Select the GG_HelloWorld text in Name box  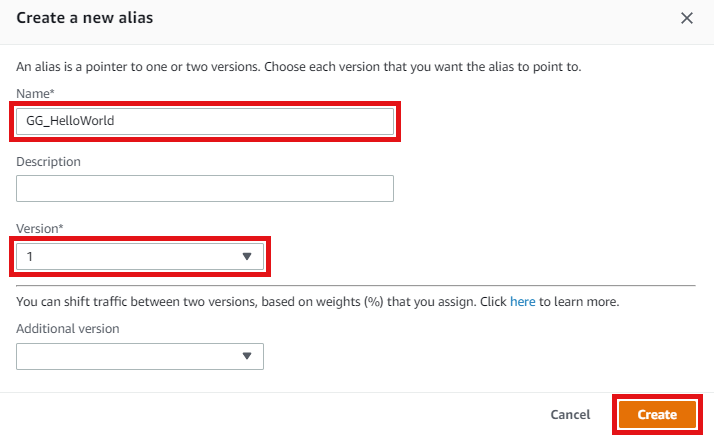click(x=70, y=121)
